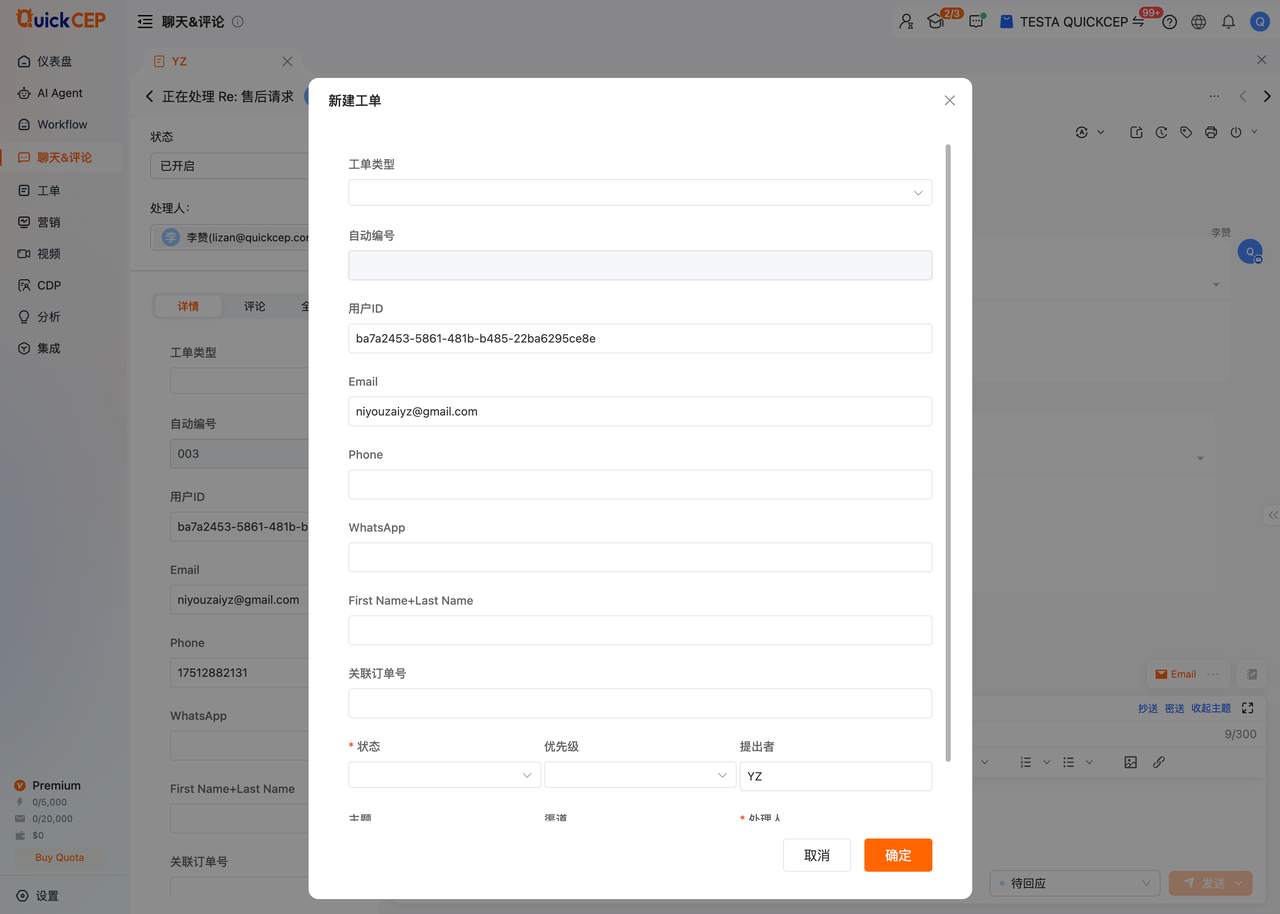
Task: Click the 提出者 field containing YZ
Action: click(x=835, y=776)
